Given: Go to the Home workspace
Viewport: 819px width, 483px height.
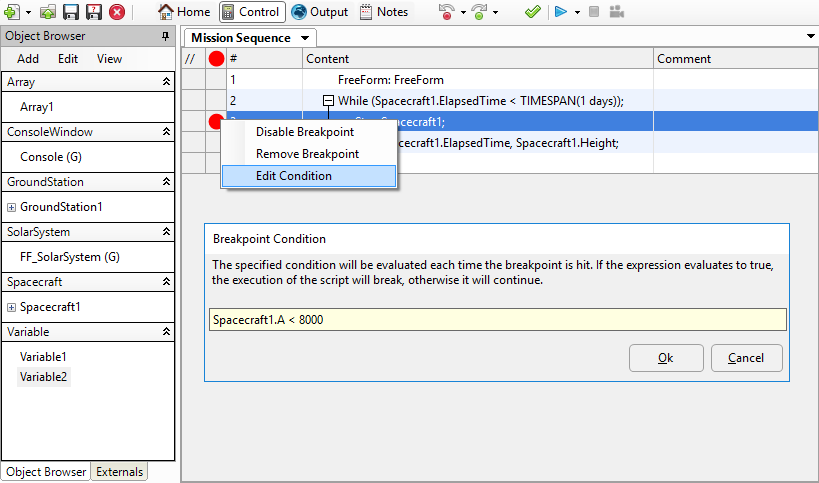Looking at the screenshot, I should 184,11.
